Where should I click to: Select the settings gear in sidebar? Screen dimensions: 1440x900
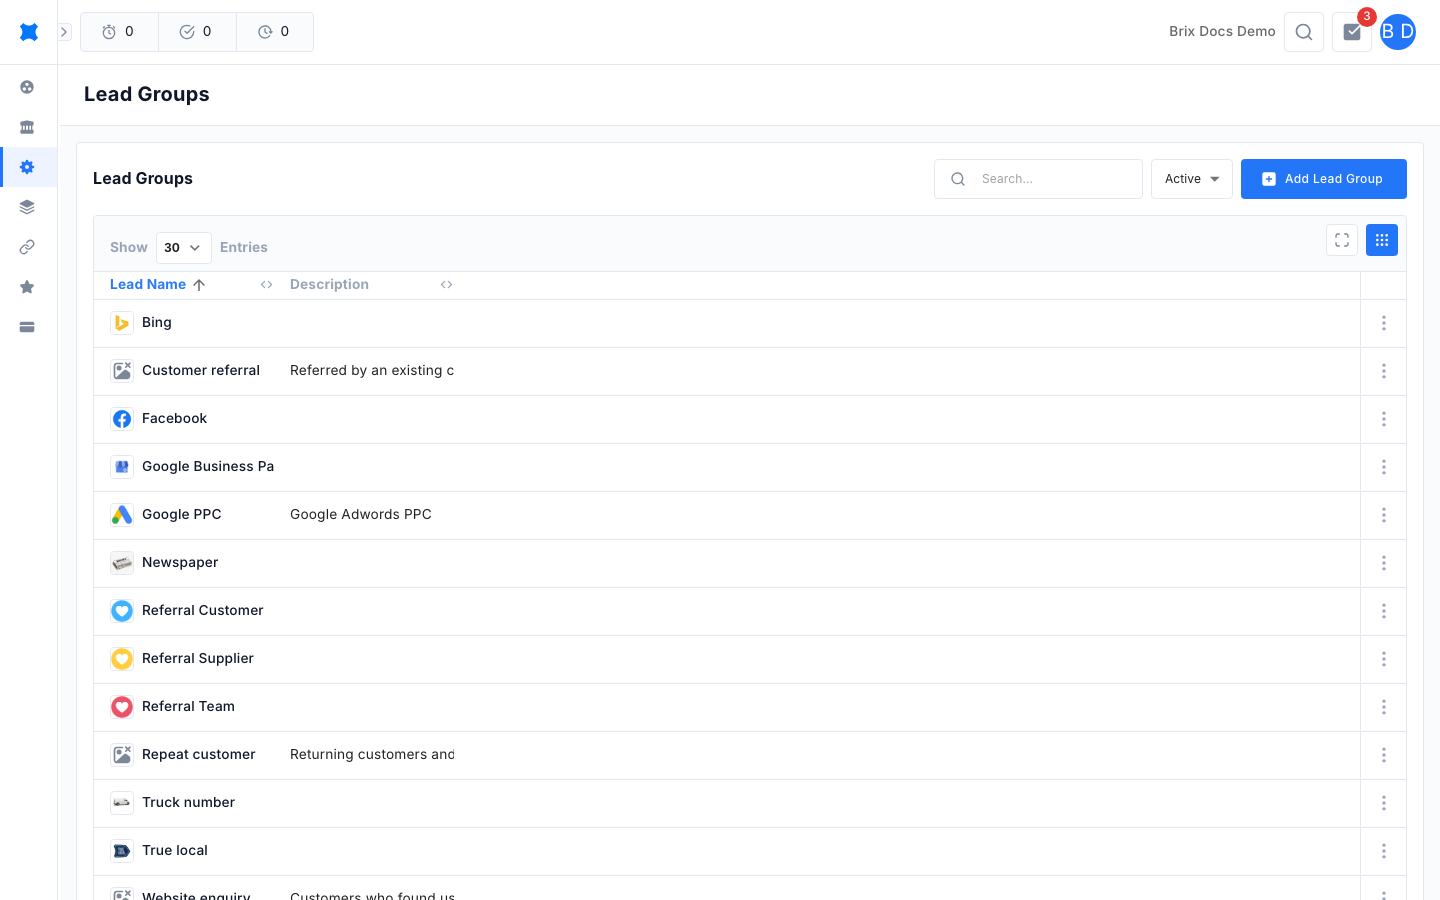[27, 167]
